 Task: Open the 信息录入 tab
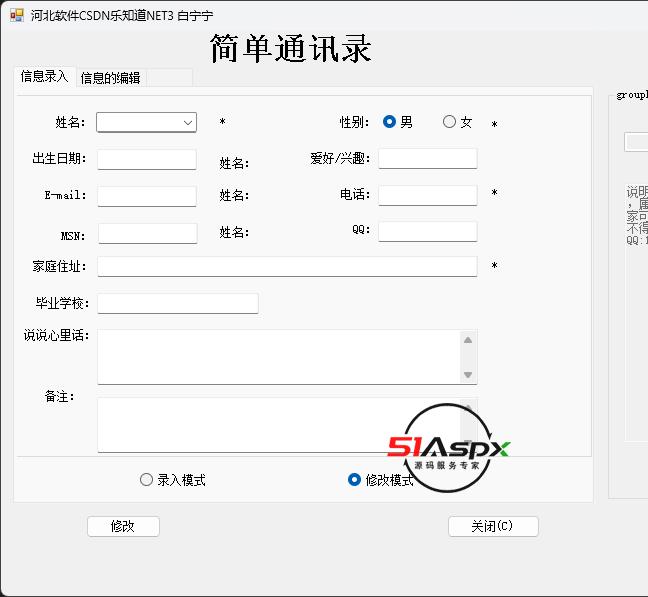pos(44,76)
